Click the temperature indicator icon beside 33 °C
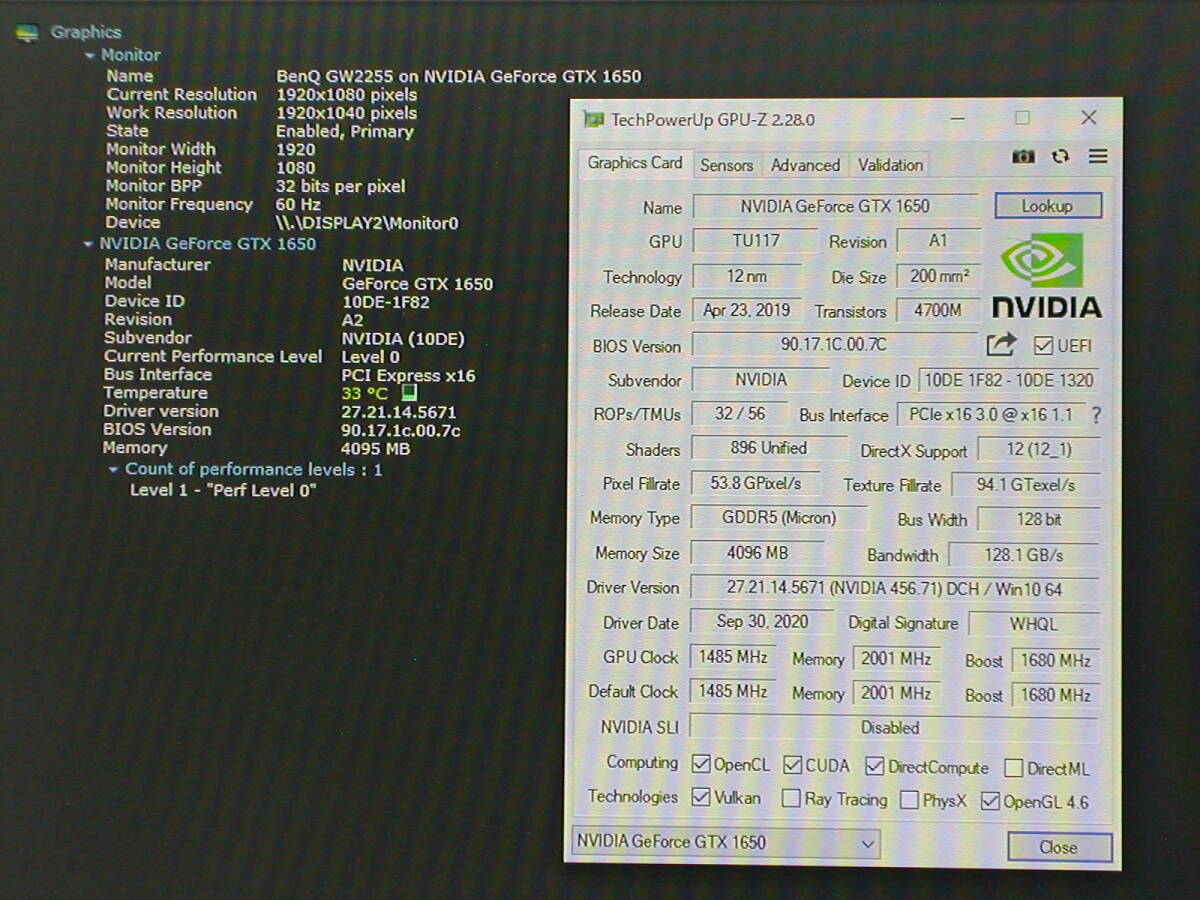This screenshot has width=1200, height=900. click(408, 393)
